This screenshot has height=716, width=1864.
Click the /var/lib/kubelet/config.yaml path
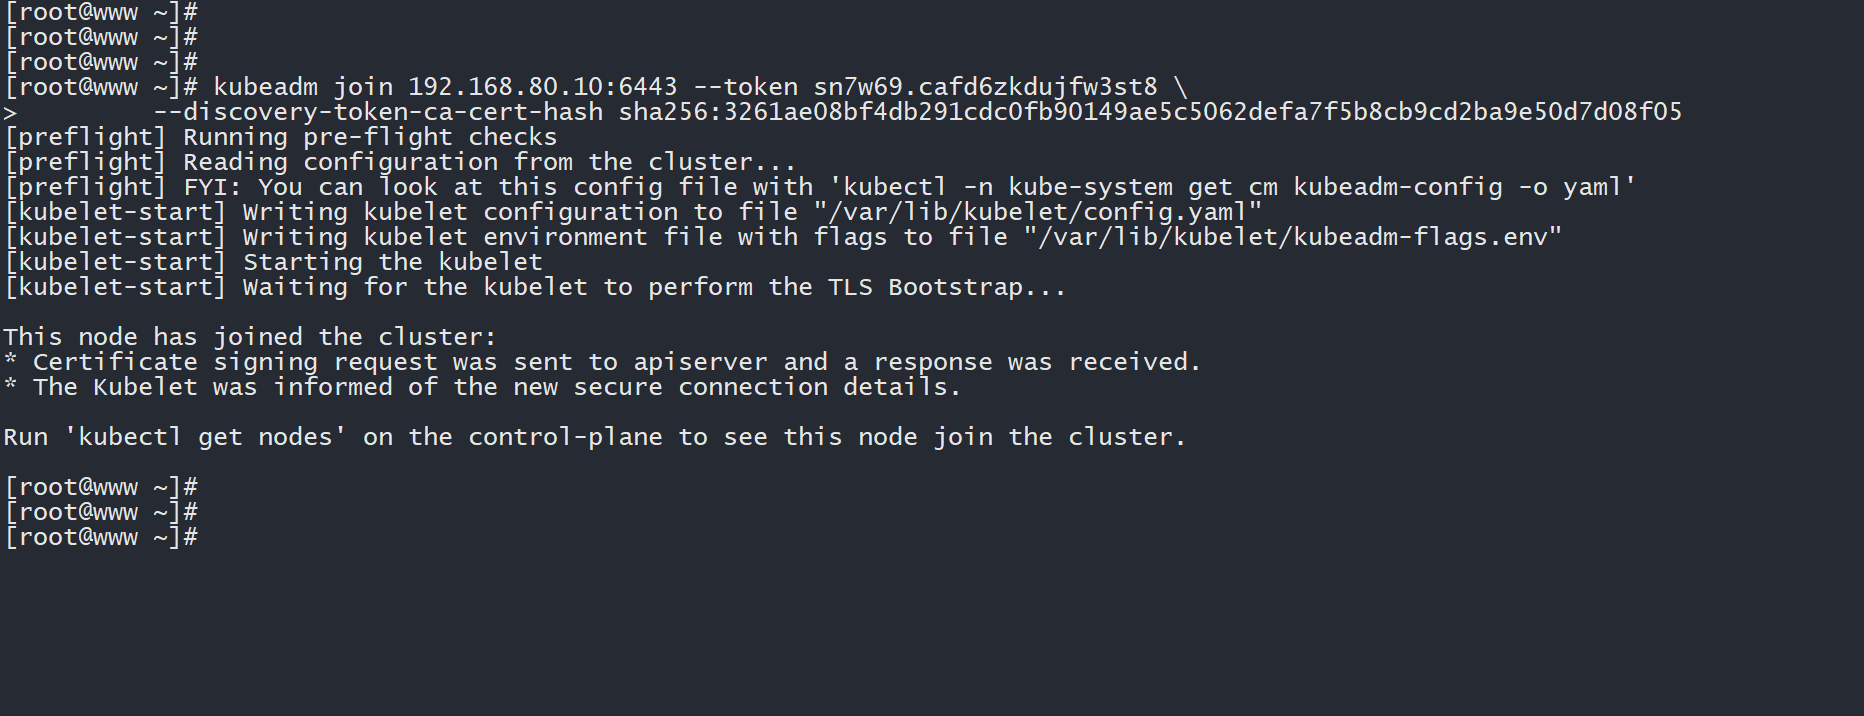coord(1037,212)
